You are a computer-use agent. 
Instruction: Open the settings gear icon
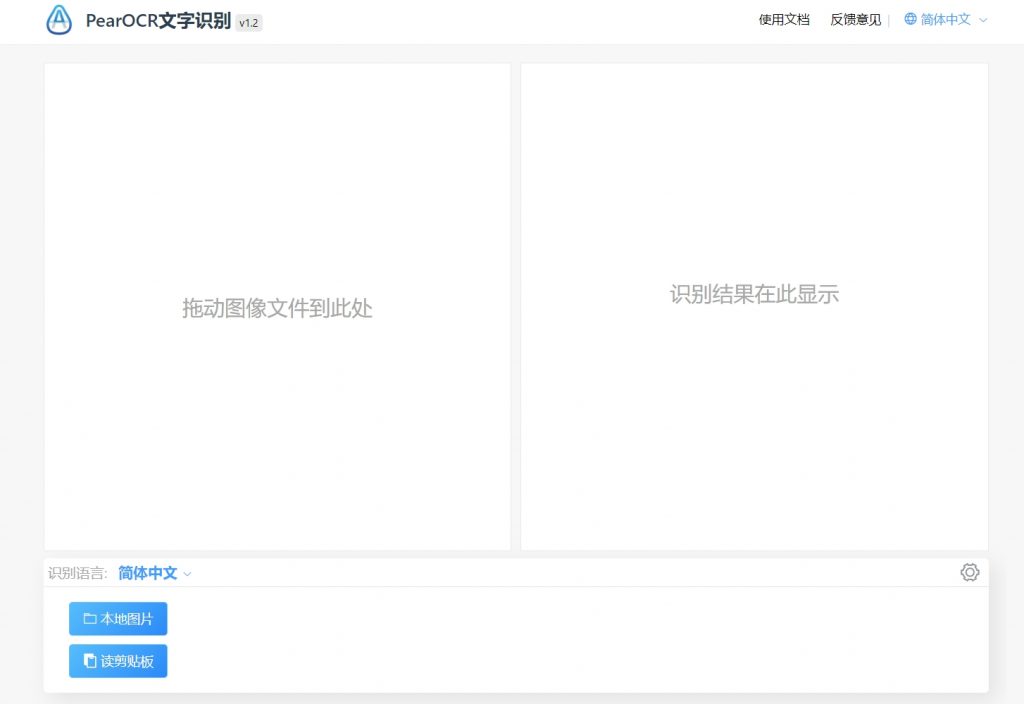(x=969, y=572)
